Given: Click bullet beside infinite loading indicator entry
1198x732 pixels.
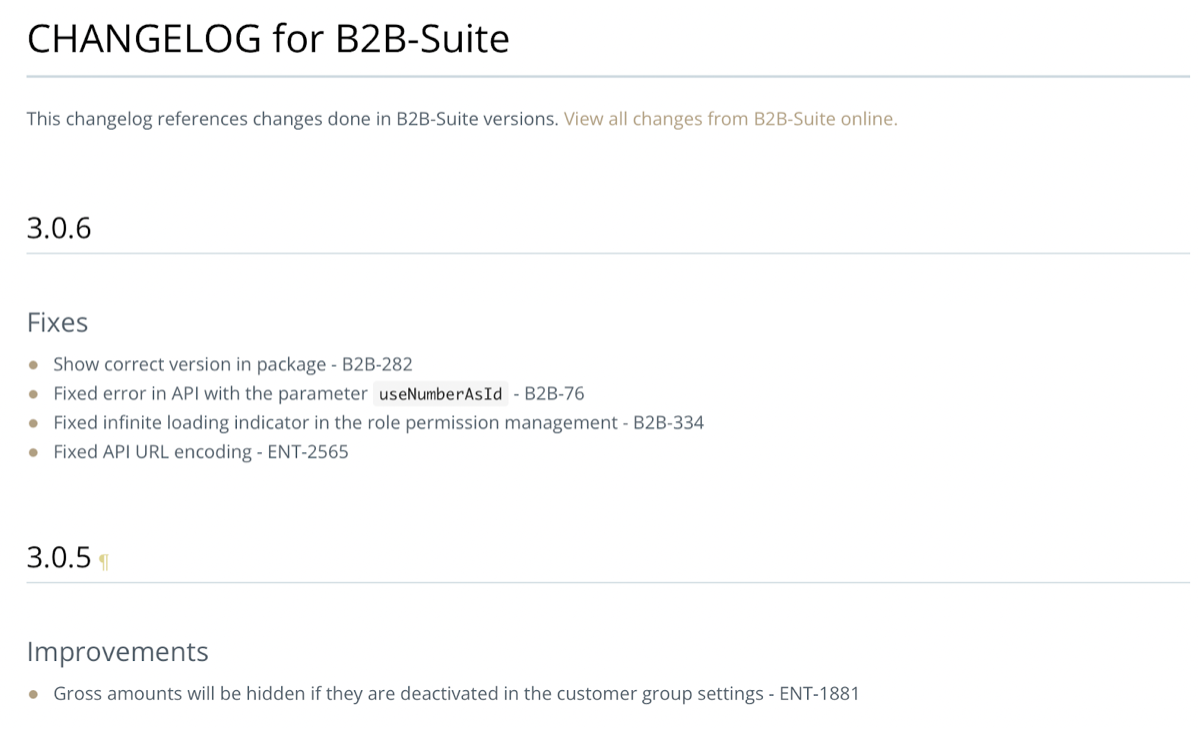Looking at the screenshot, I should [x=33, y=423].
